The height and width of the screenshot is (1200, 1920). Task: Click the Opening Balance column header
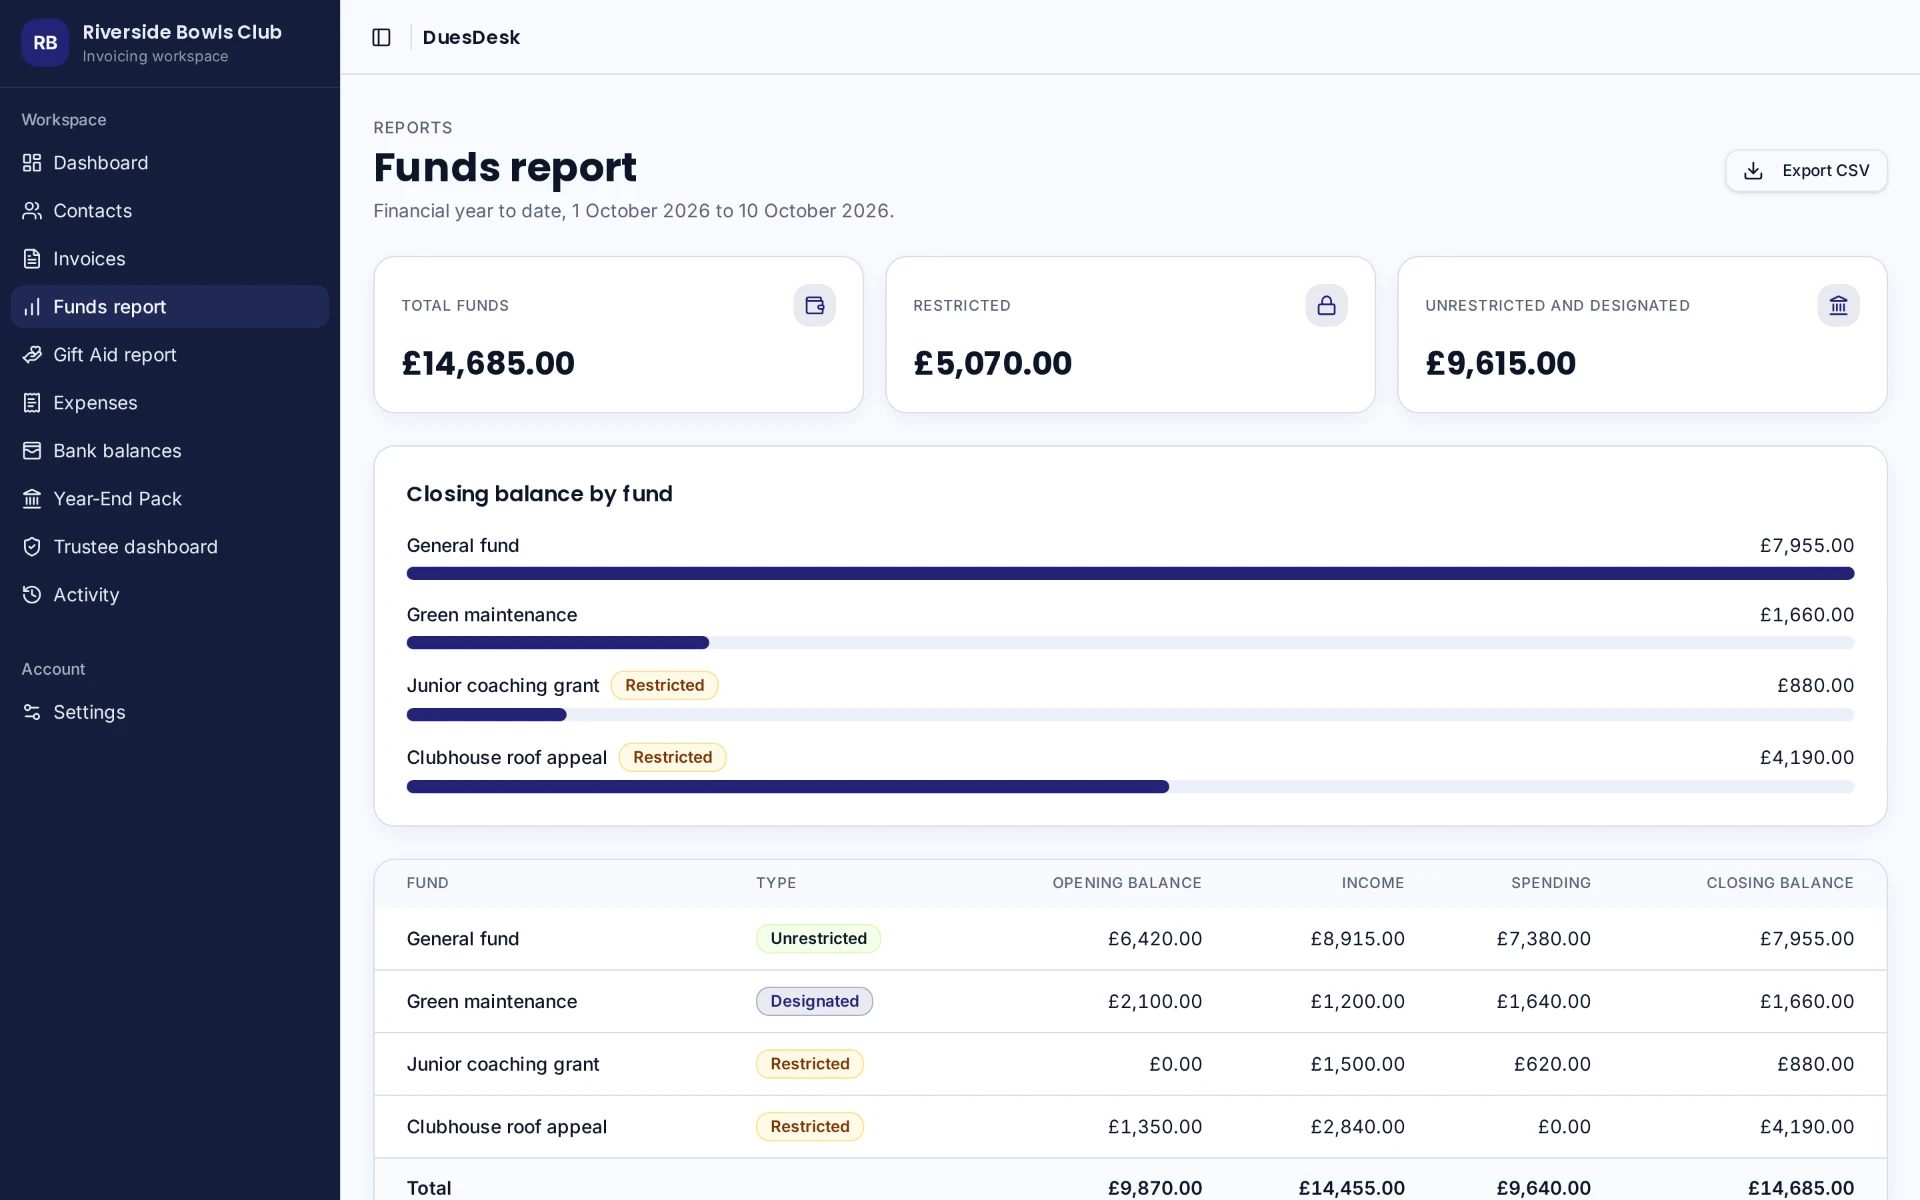point(1127,883)
